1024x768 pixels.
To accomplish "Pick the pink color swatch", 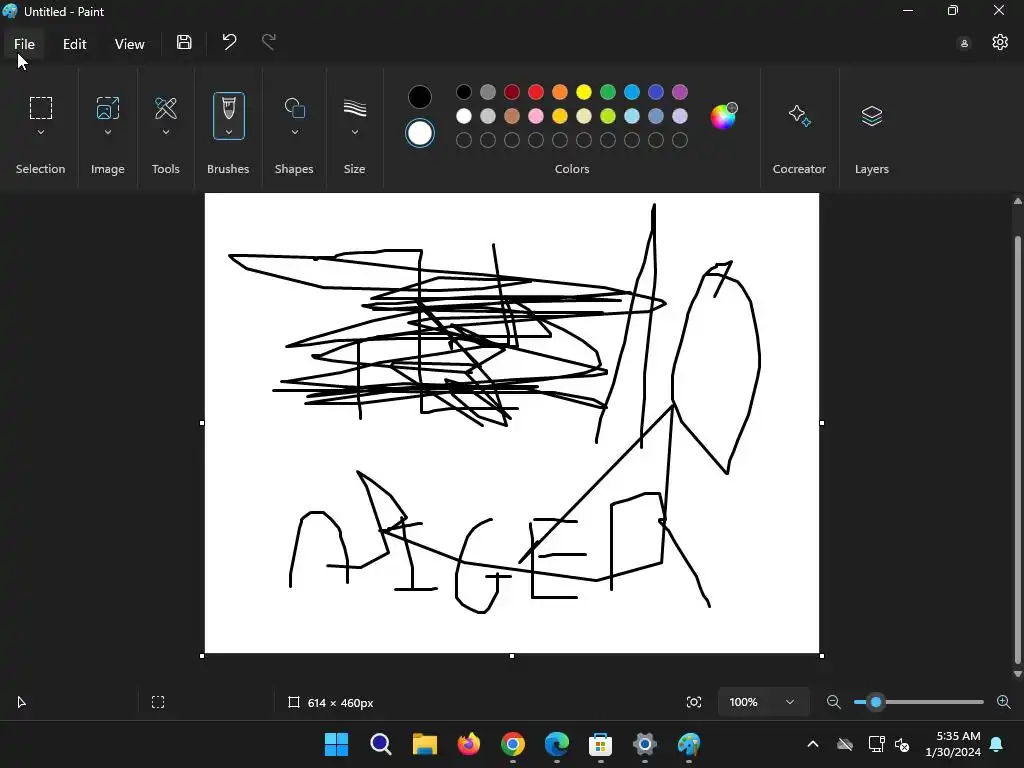I will click(x=536, y=116).
